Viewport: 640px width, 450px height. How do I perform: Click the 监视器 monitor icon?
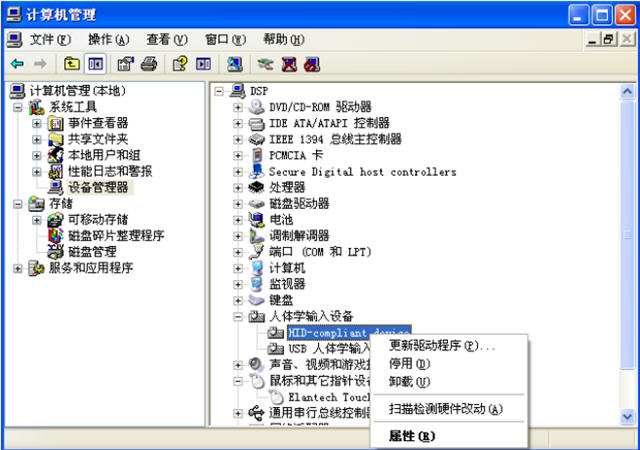(x=257, y=284)
